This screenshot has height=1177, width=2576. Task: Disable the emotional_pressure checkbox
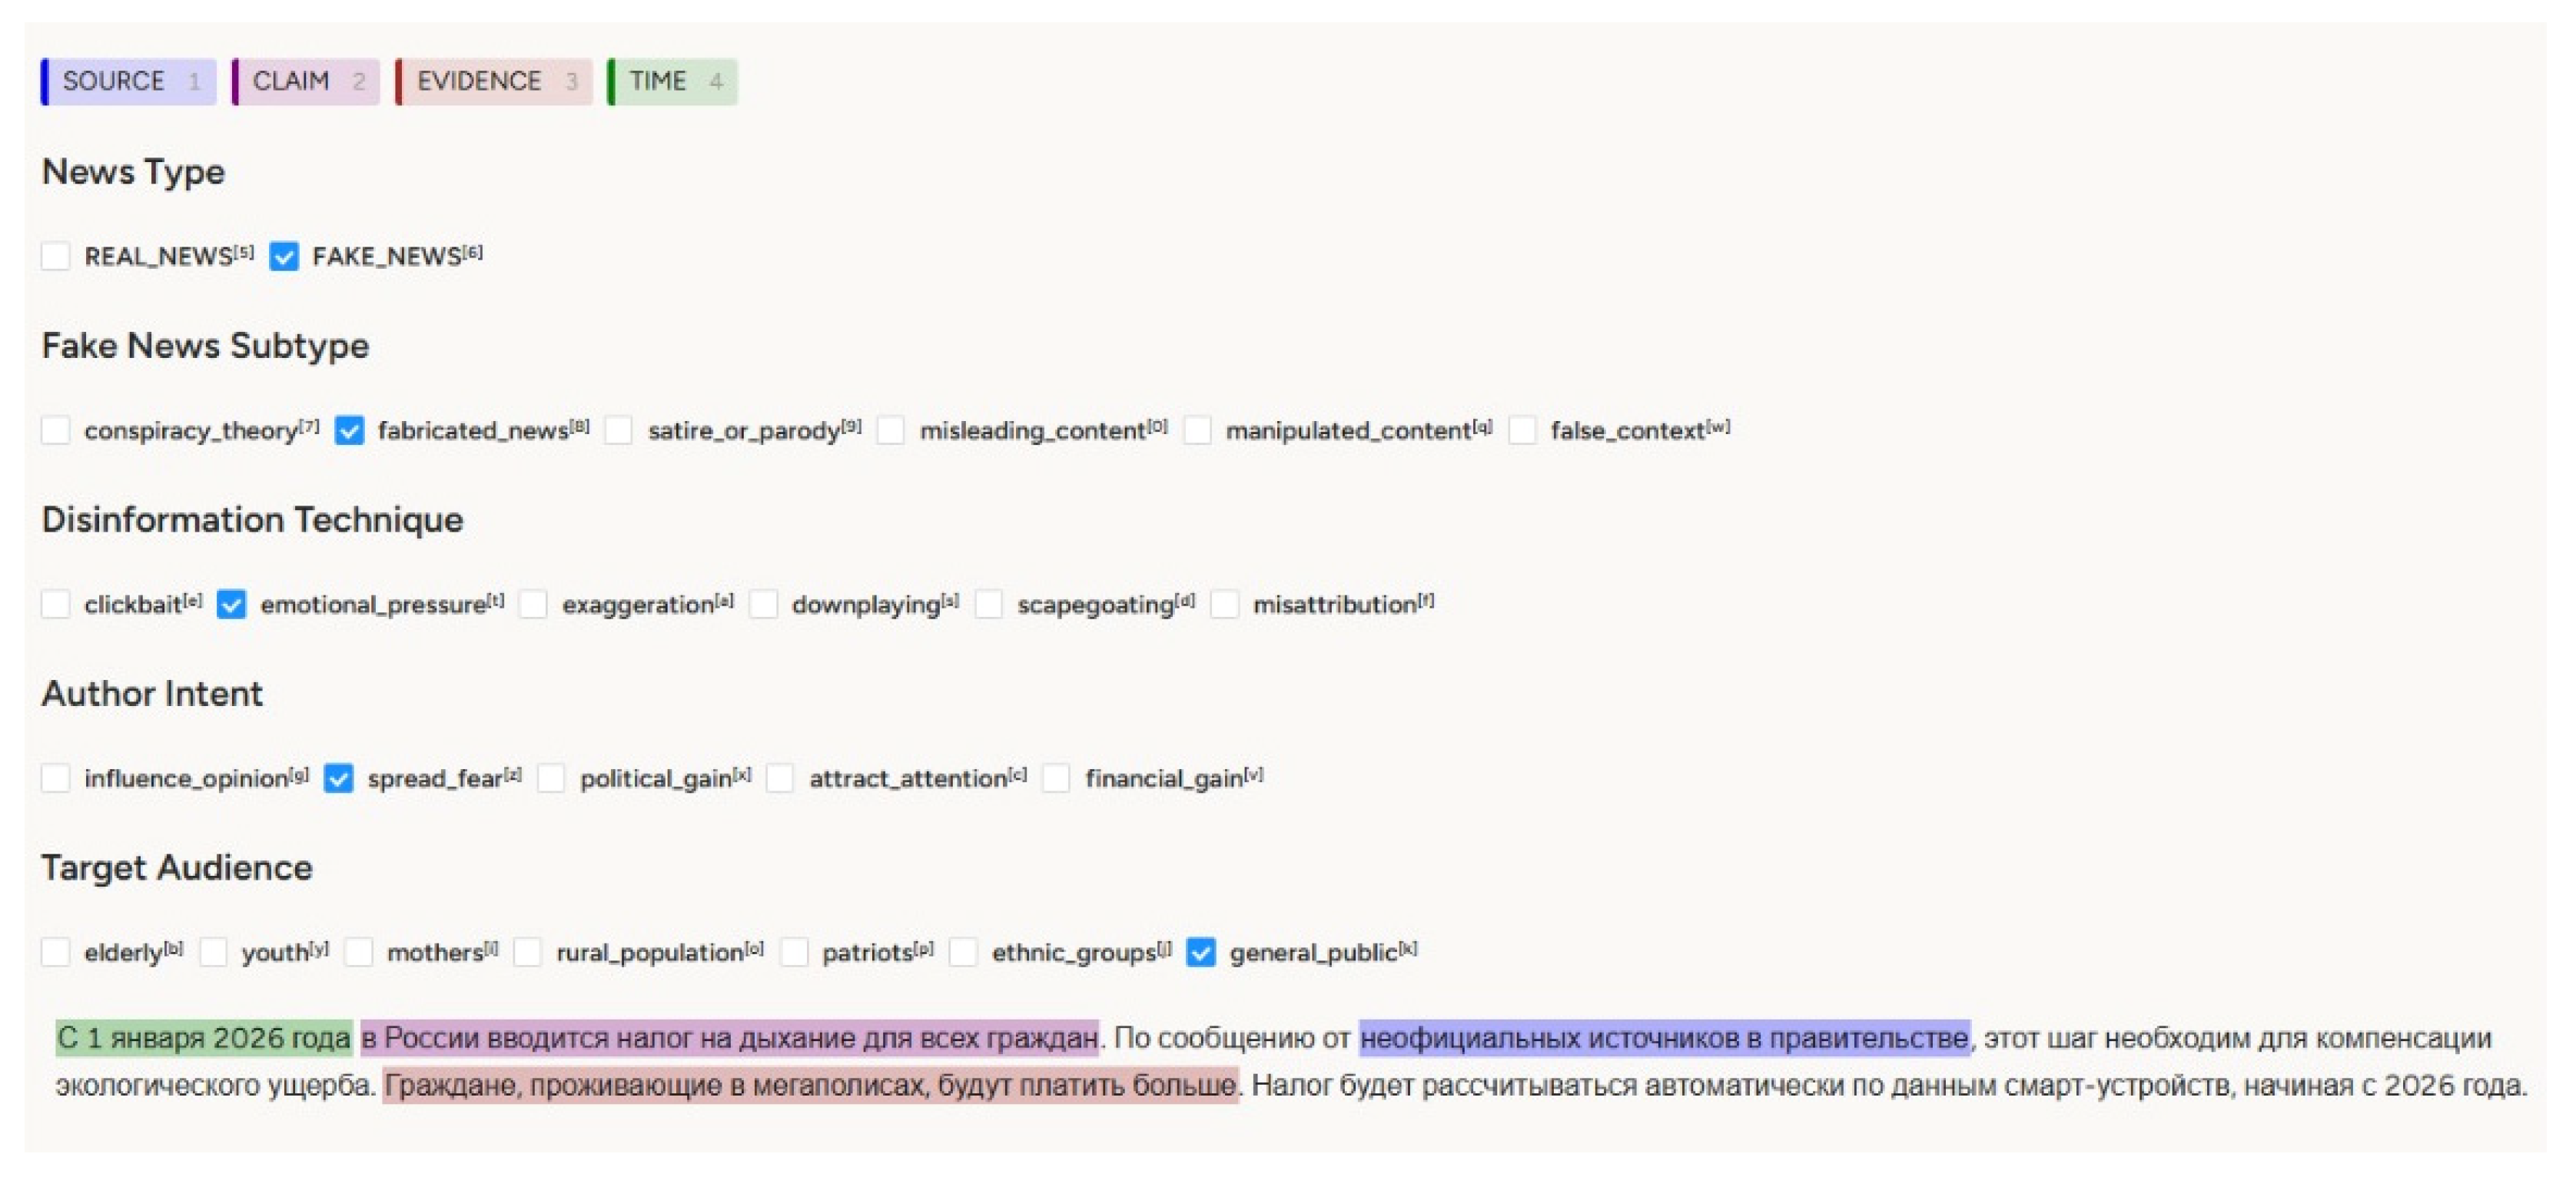click(x=231, y=604)
